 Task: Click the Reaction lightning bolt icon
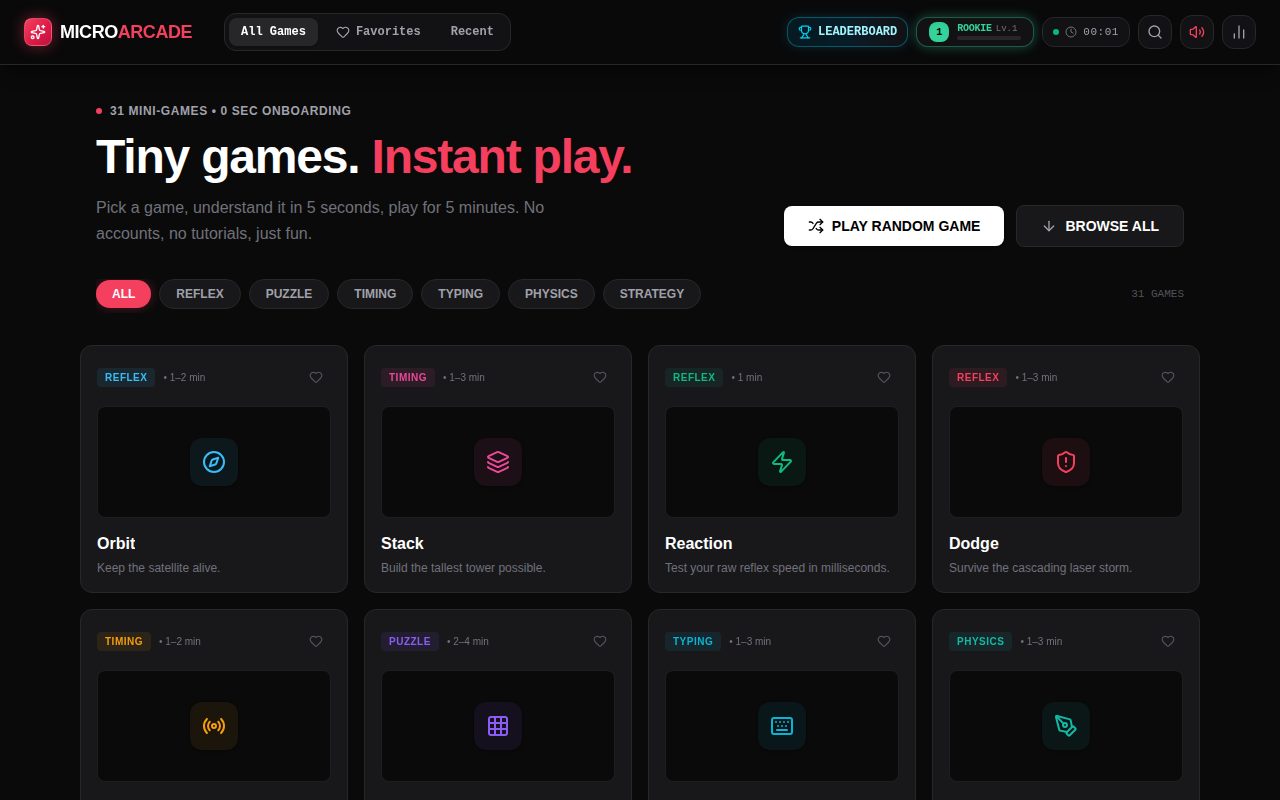(x=782, y=462)
